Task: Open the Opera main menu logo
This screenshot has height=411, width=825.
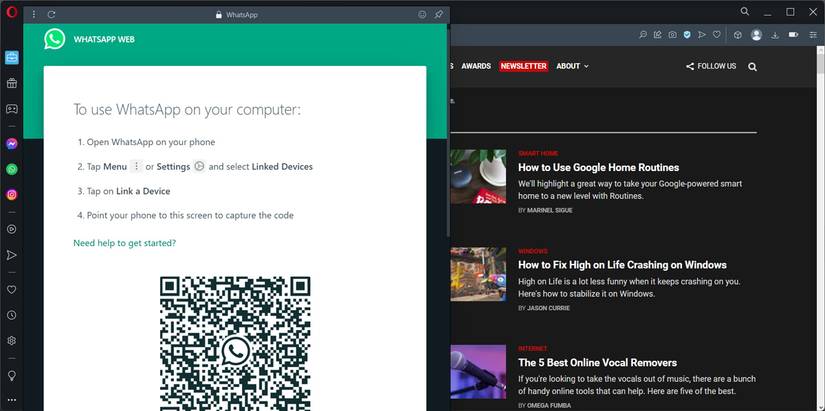Action: (x=12, y=12)
